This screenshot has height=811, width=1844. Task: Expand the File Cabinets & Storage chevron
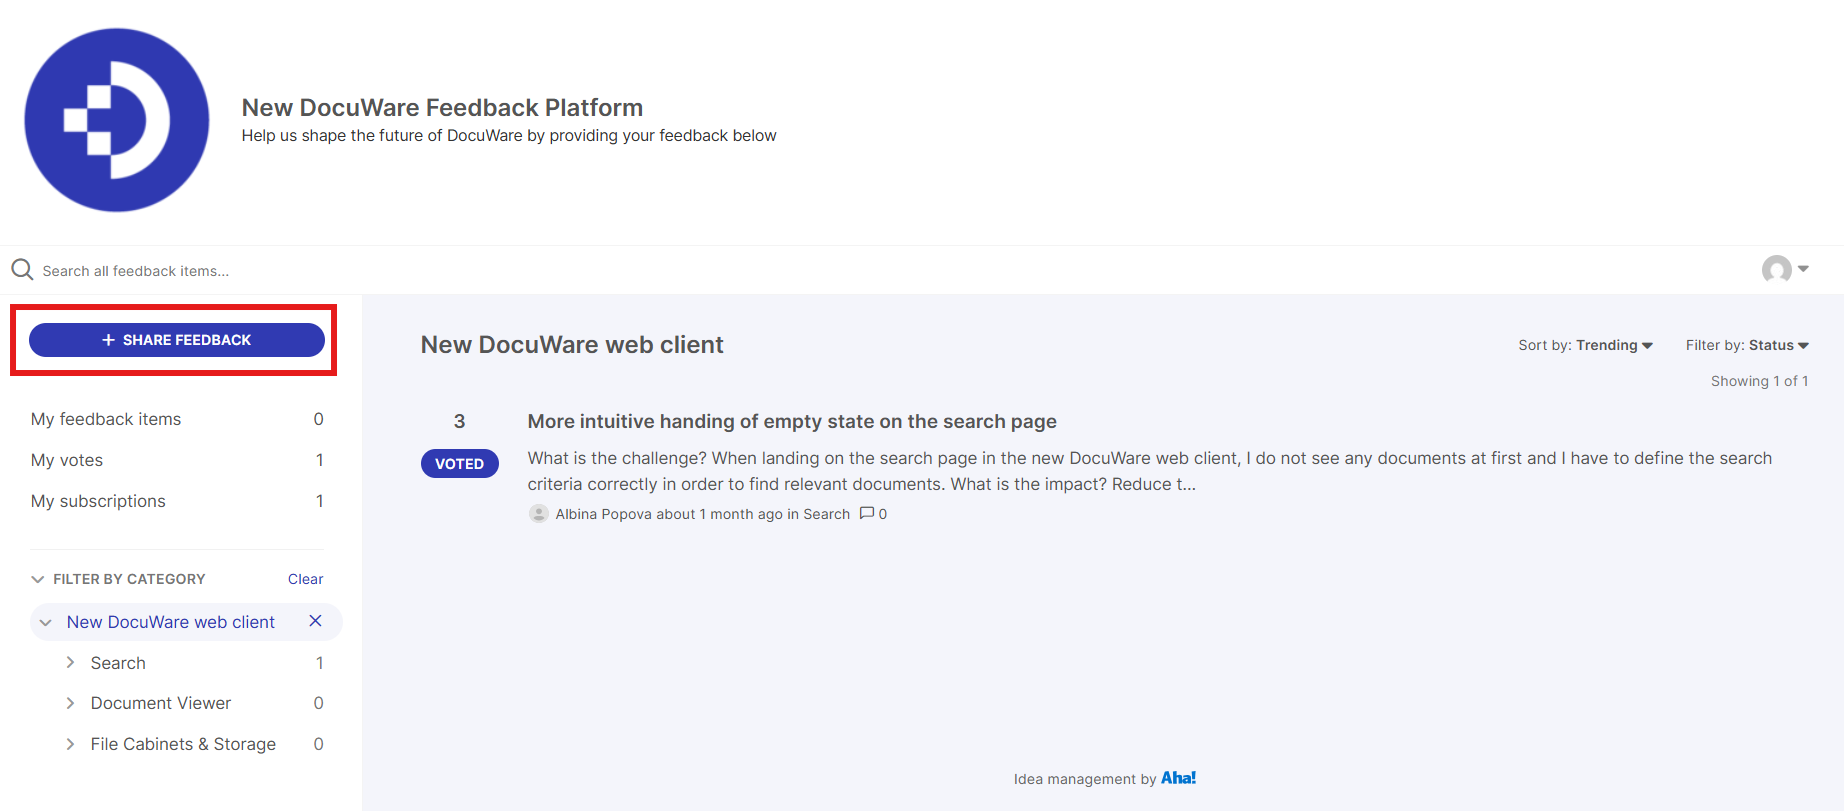70,744
